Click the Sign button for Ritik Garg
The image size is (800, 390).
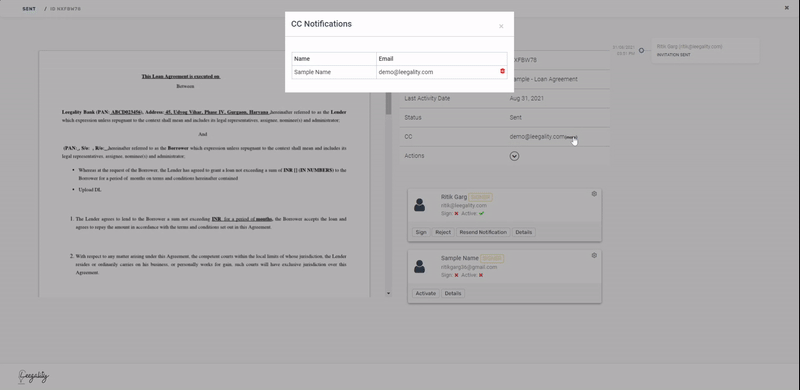(421, 232)
